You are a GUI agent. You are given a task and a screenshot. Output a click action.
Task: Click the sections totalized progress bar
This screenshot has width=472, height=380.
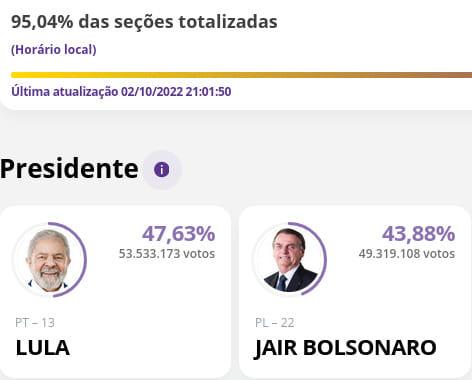coord(242,75)
